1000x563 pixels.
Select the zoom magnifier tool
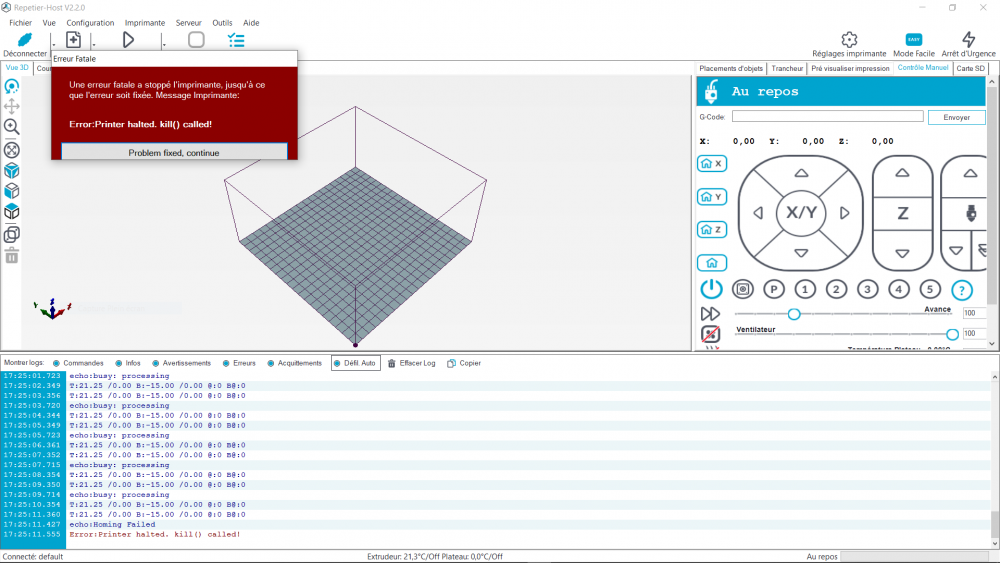click(11, 127)
